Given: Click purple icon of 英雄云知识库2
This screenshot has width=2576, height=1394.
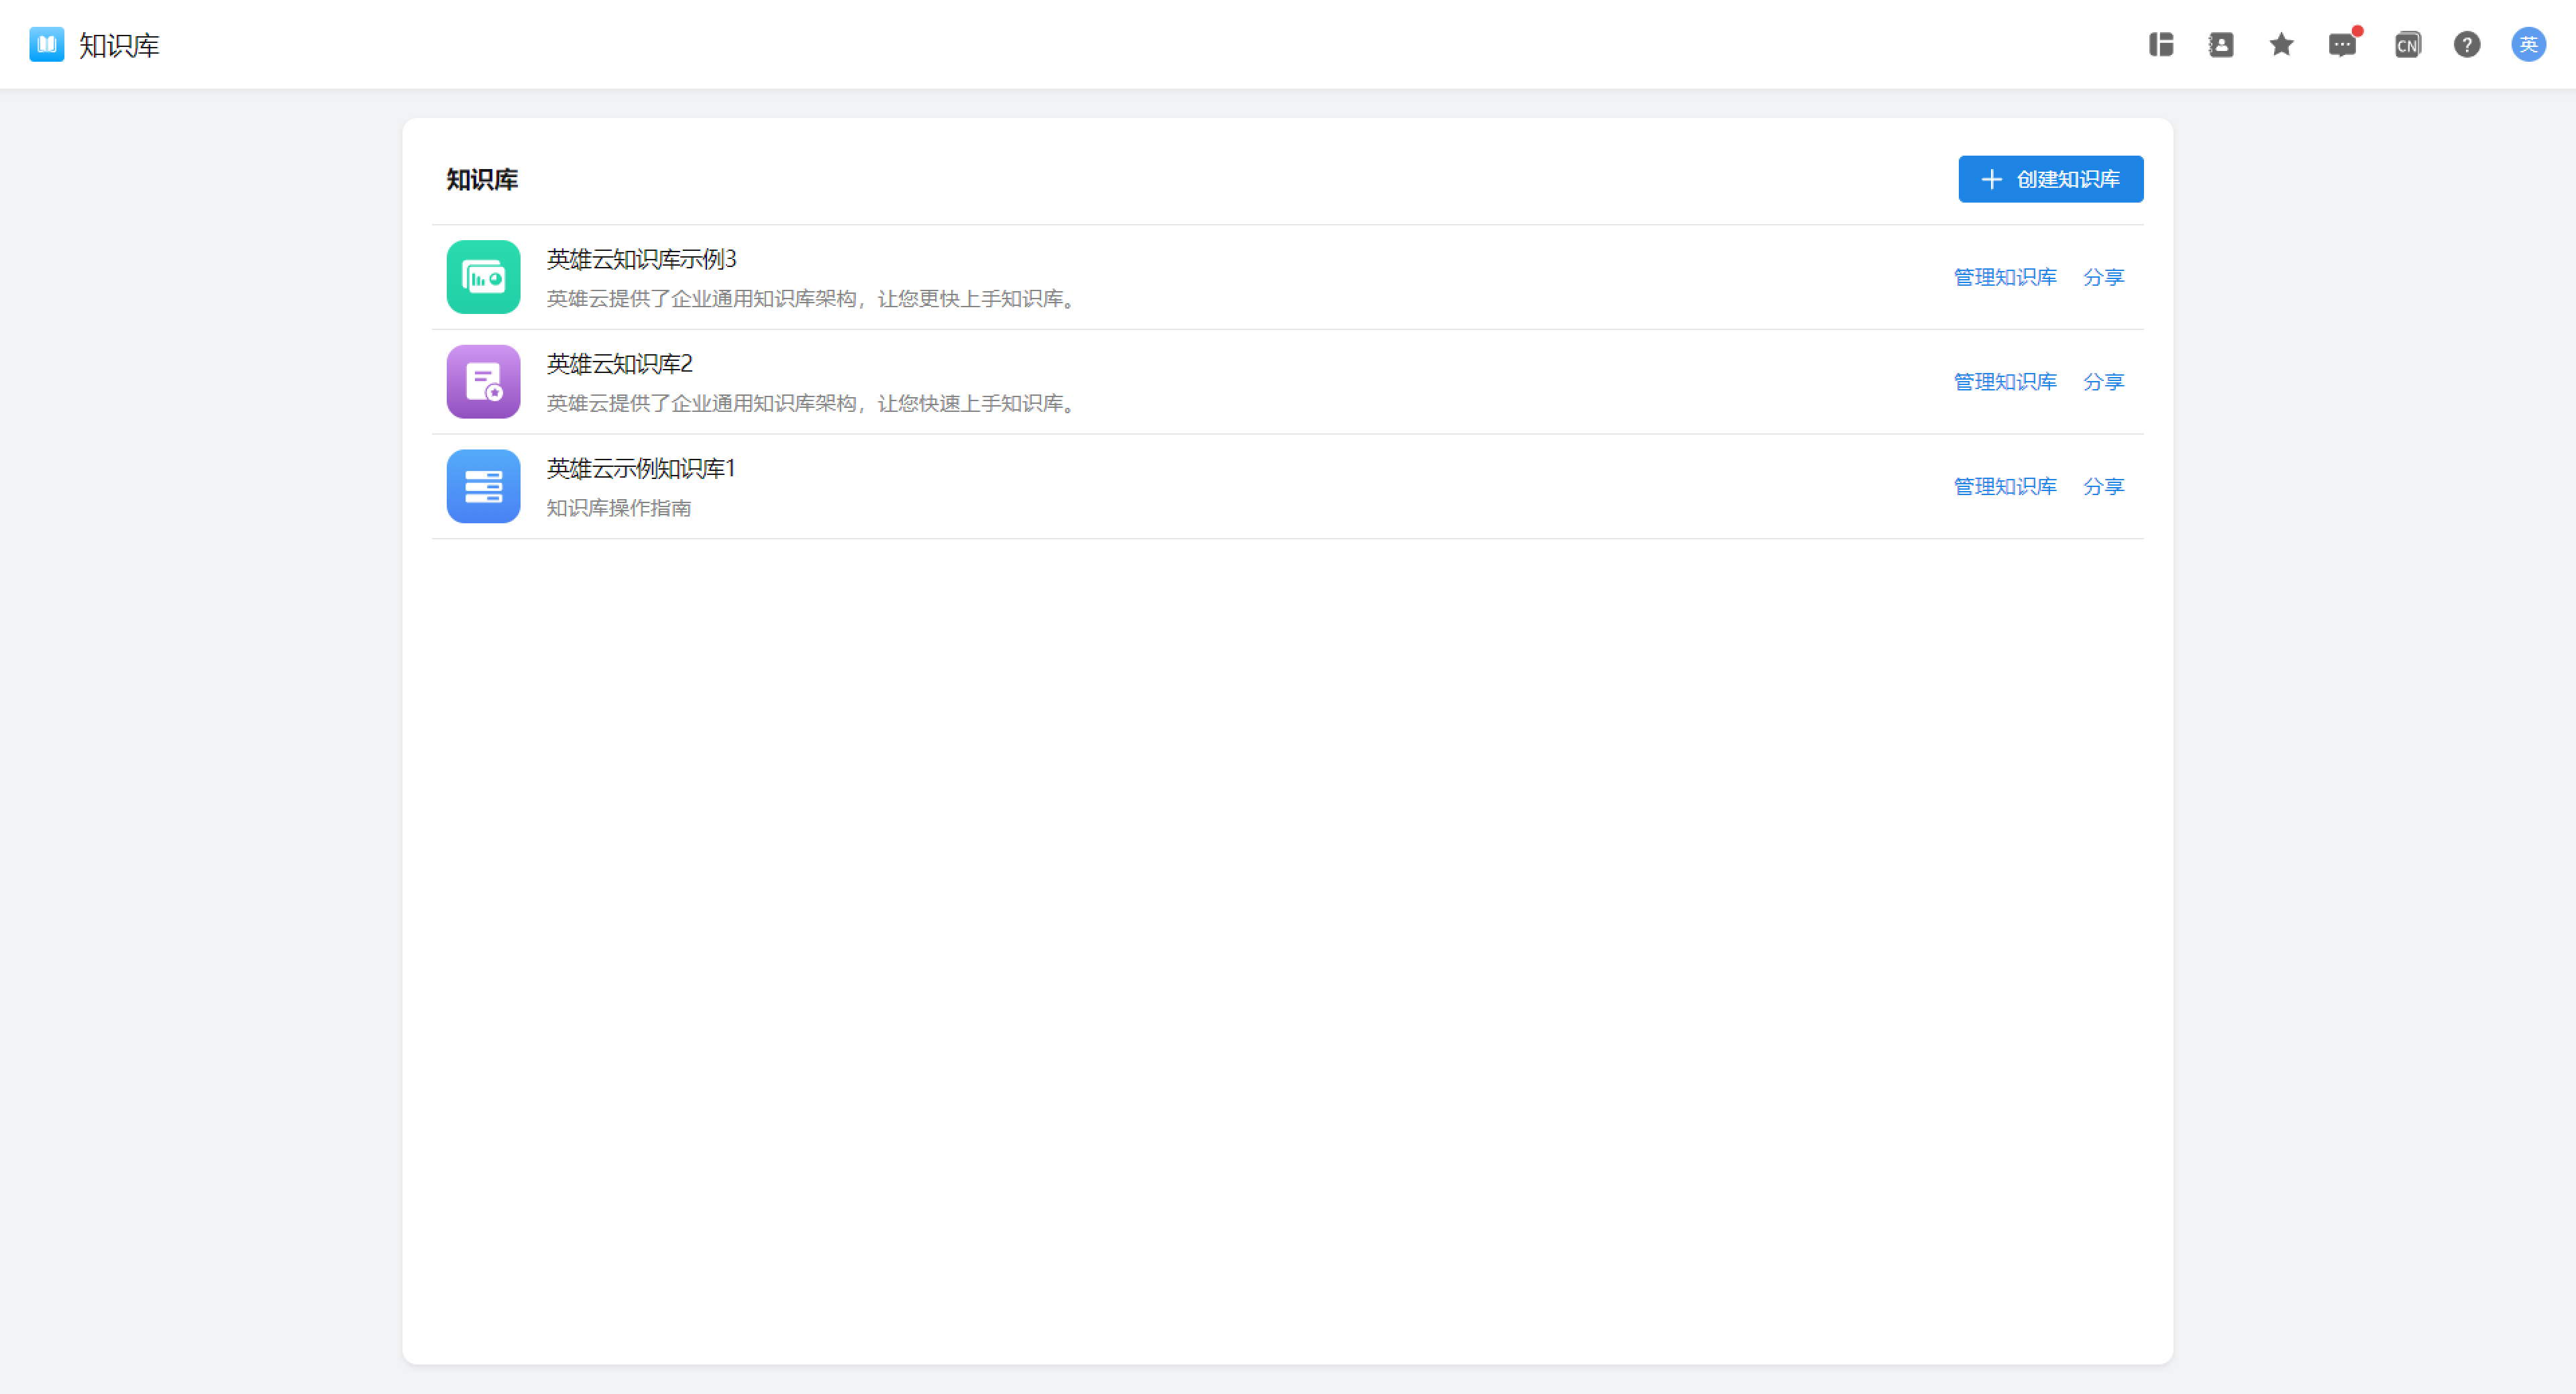Looking at the screenshot, I should [483, 382].
